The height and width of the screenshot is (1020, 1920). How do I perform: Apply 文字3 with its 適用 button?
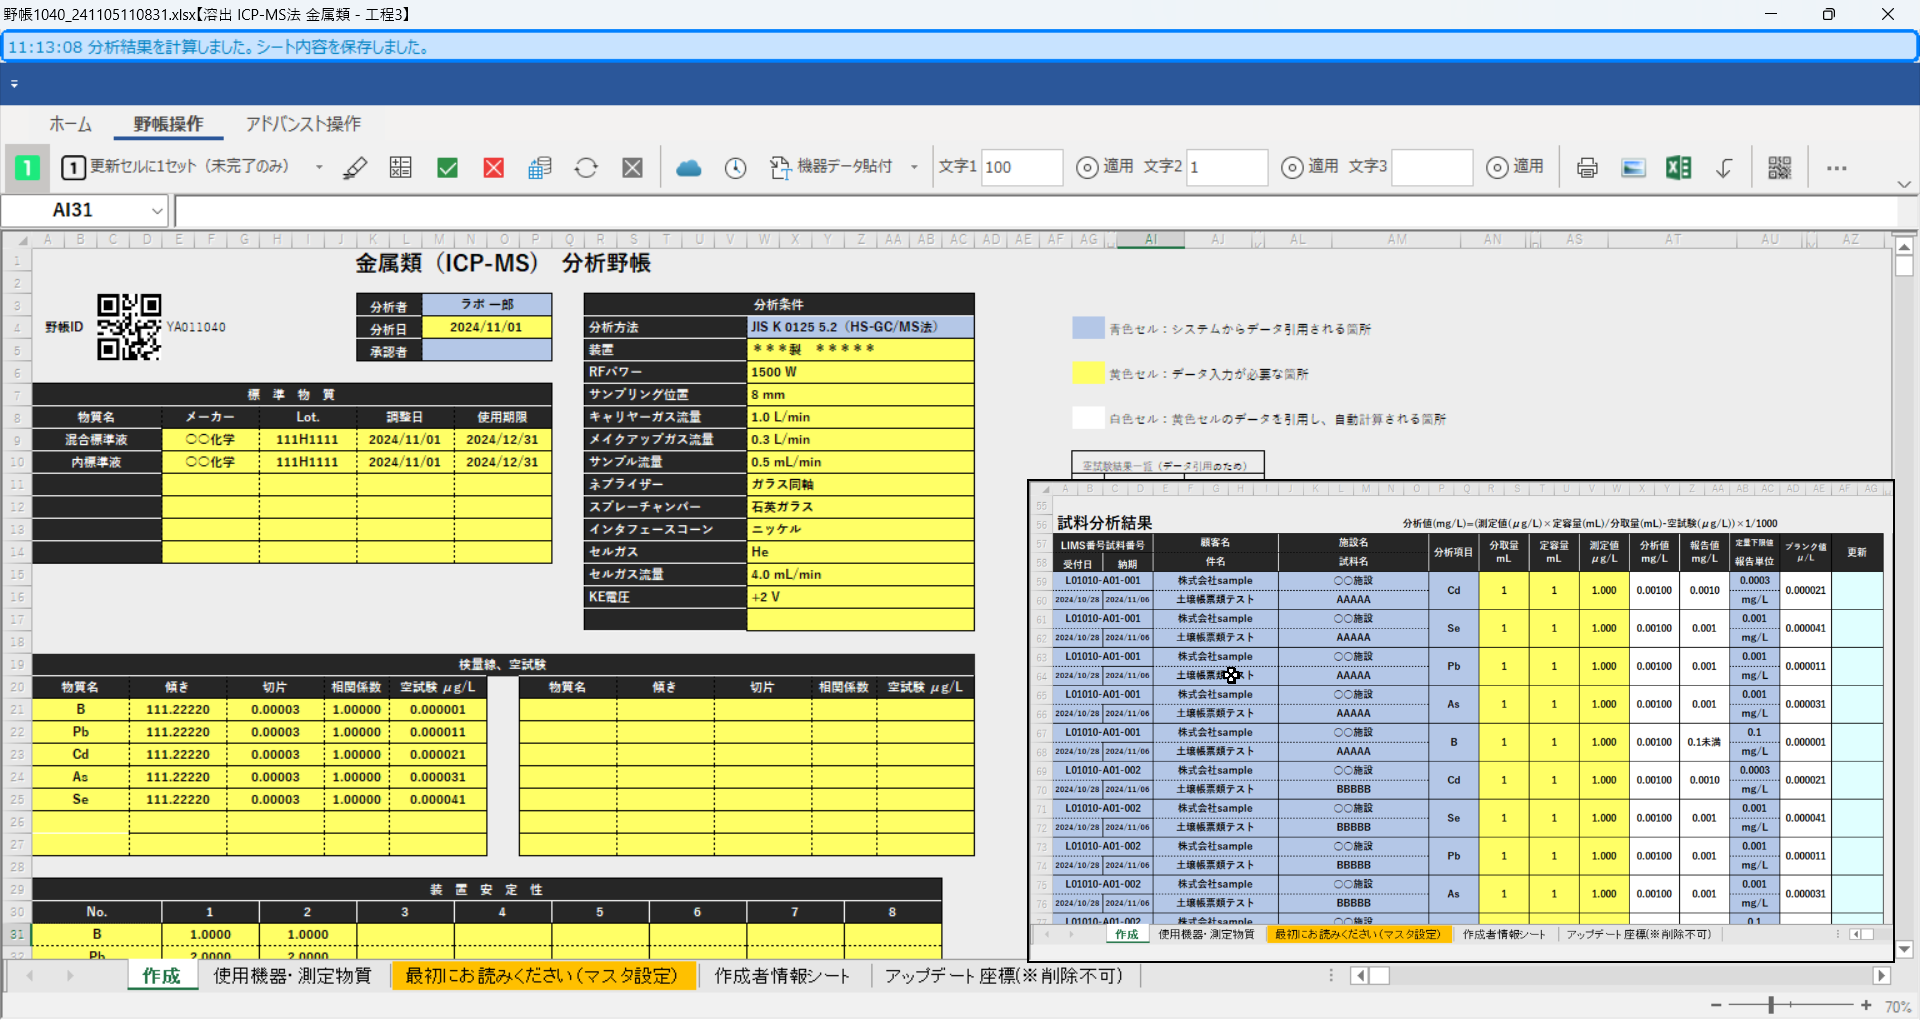(1515, 167)
